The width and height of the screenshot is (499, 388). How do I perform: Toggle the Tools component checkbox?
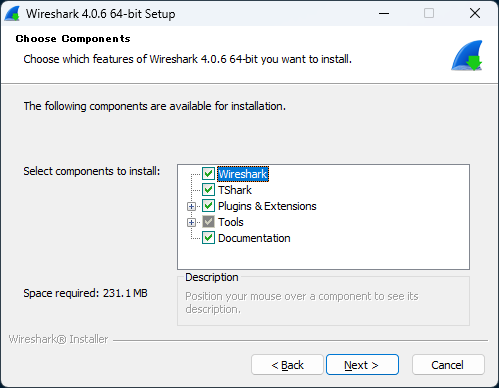coord(208,222)
